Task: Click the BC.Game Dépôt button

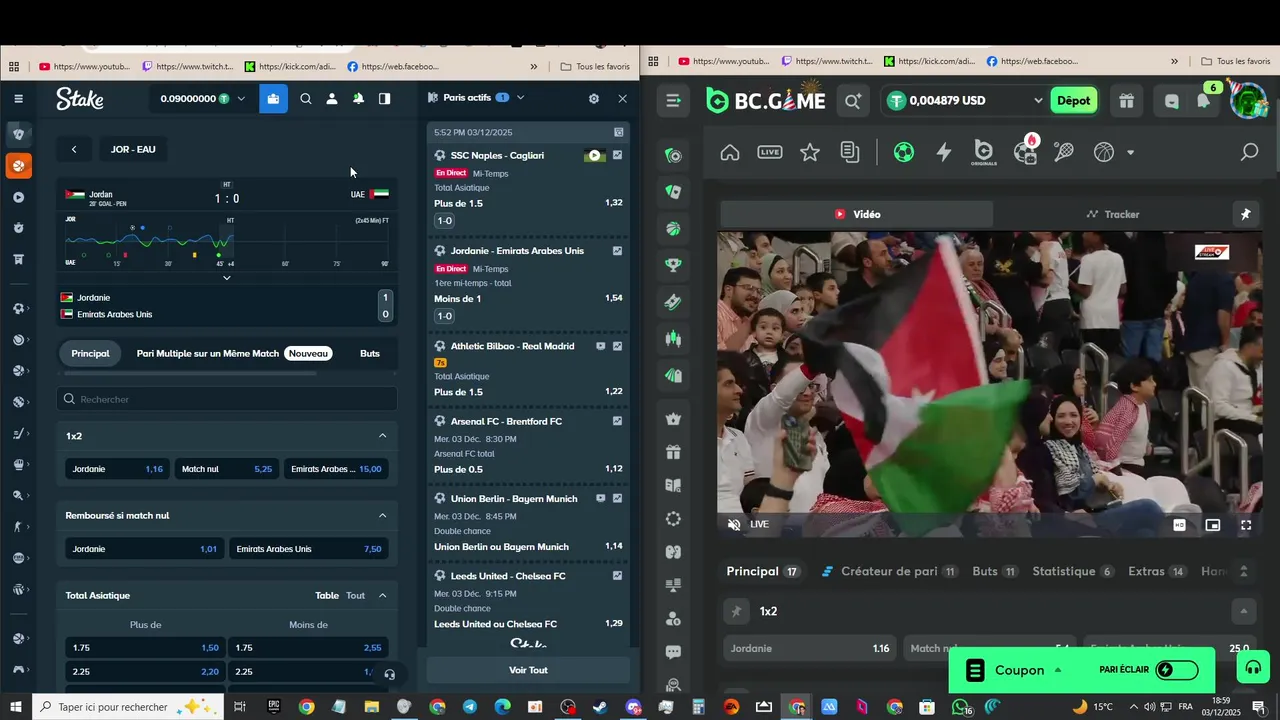Action: [x=1074, y=101]
